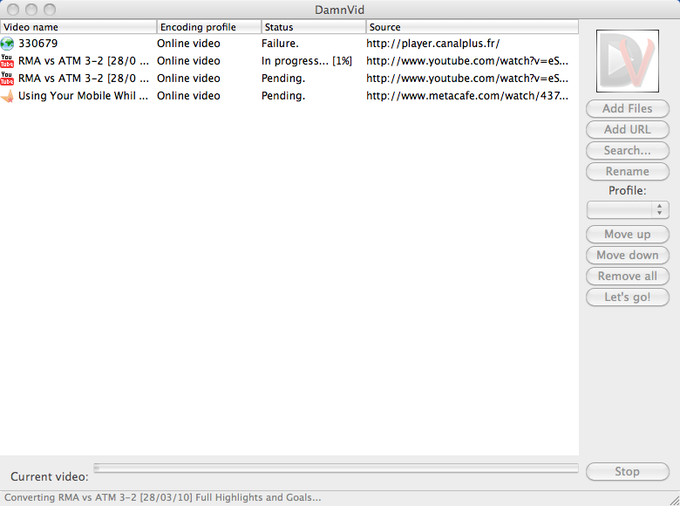
Task: Sort by the Video name column header
Action: [78, 27]
